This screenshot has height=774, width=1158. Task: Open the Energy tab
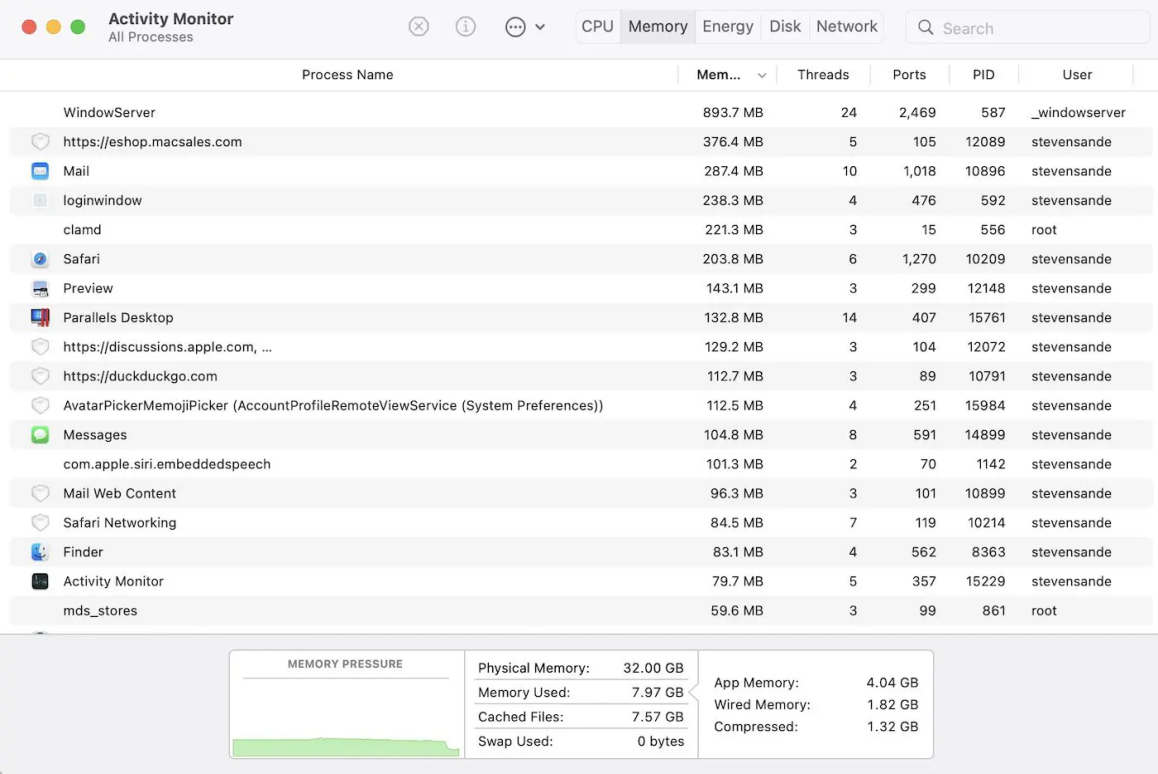(x=727, y=27)
